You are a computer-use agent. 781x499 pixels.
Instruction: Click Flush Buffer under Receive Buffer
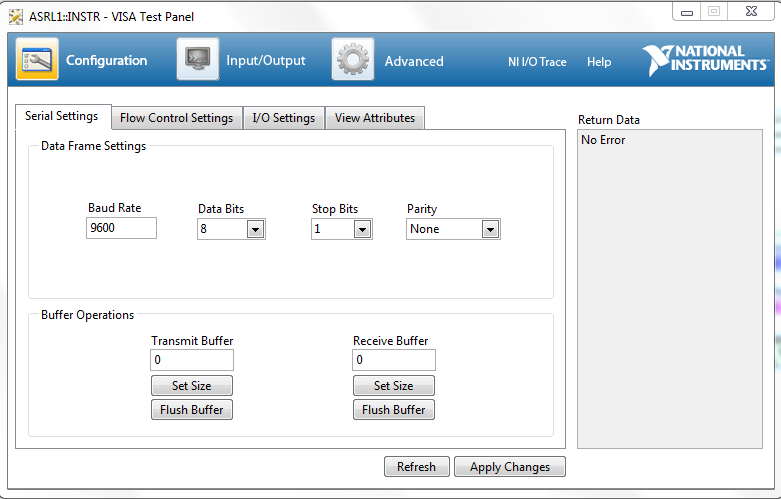pyautogui.click(x=394, y=409)
